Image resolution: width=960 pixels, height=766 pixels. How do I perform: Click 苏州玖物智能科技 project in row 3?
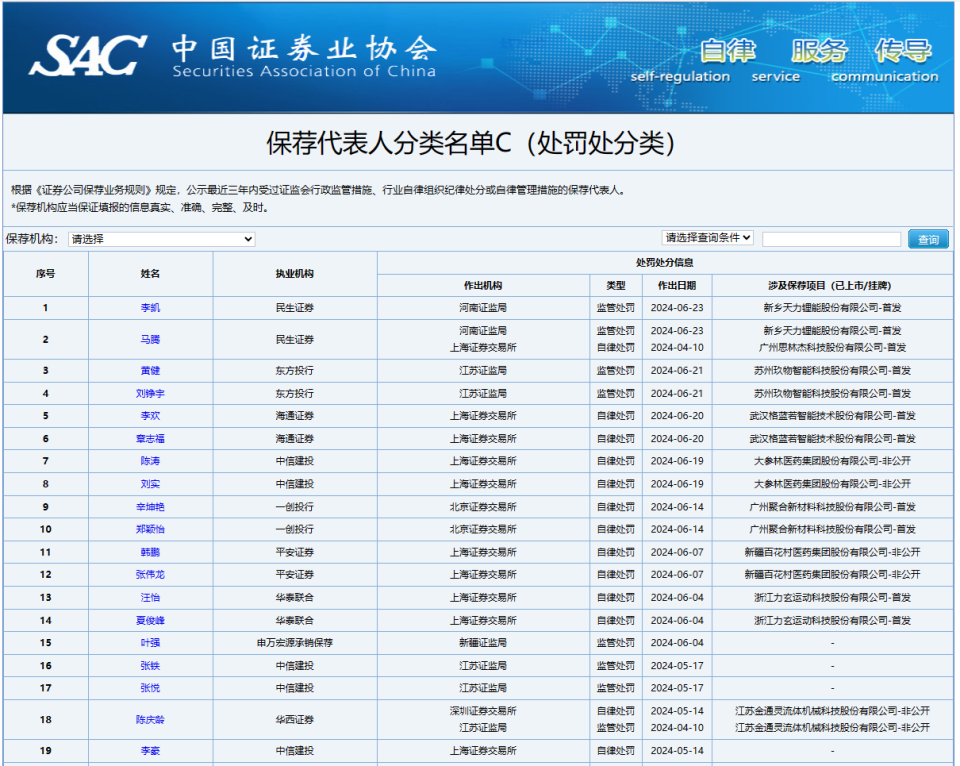point(832,370)
